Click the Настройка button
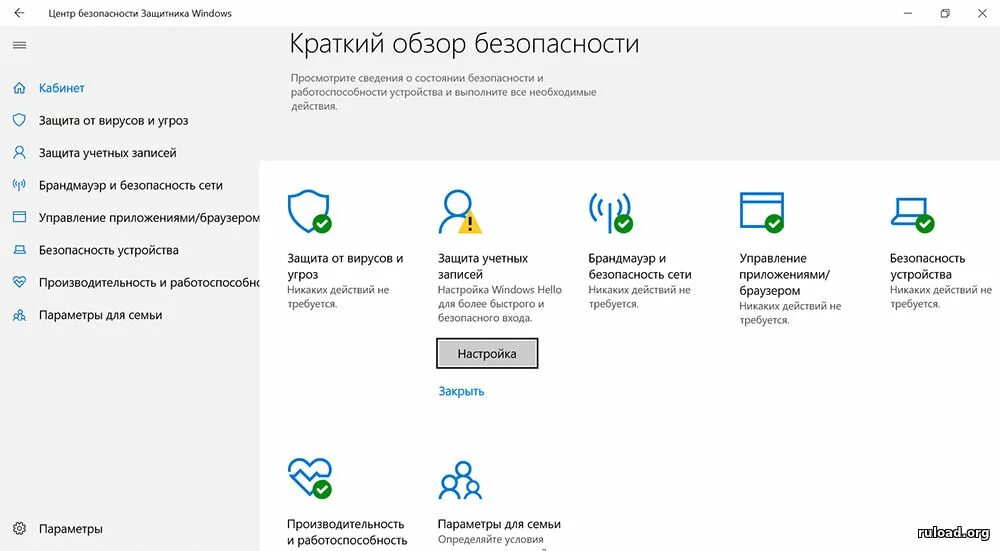The height and width of the screenshot is (551, 1000). [487, 353]
